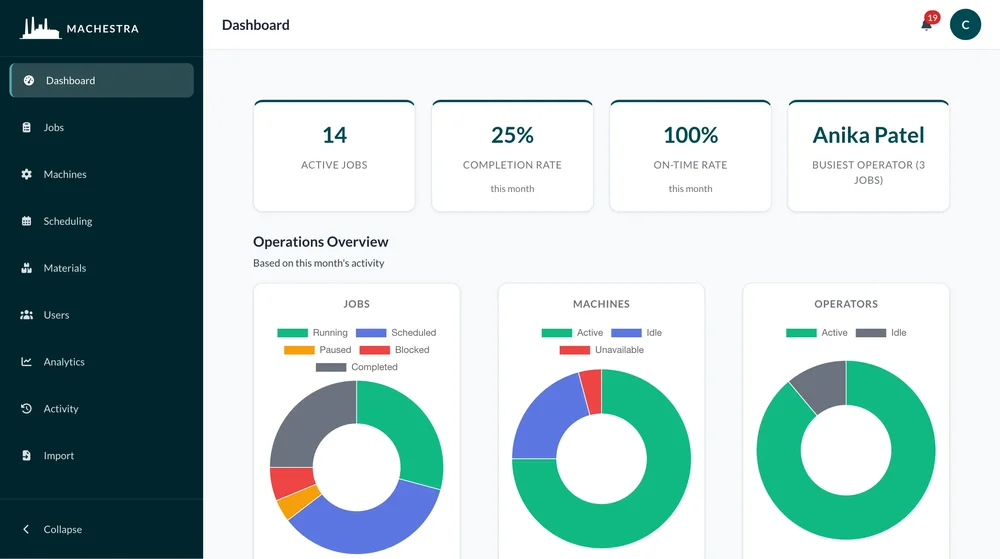Click green Running segment of Jobs donut
This screenshot has height=559, width=1000.
click(x=409, y=427)
